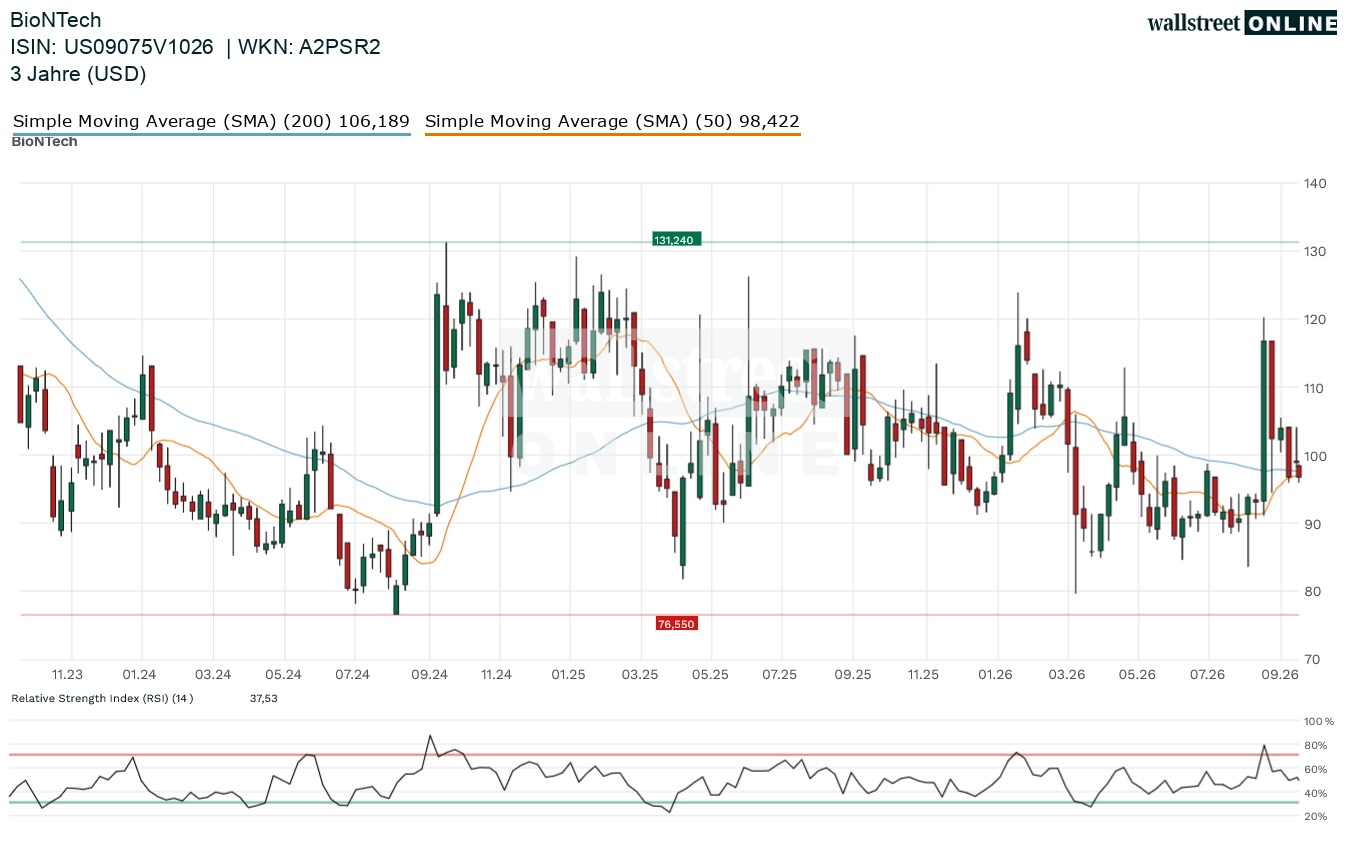The width and height of the screenshot is (1349, 843).
Task: Click the 11.25 date axis label
Action: pos(923,675)
